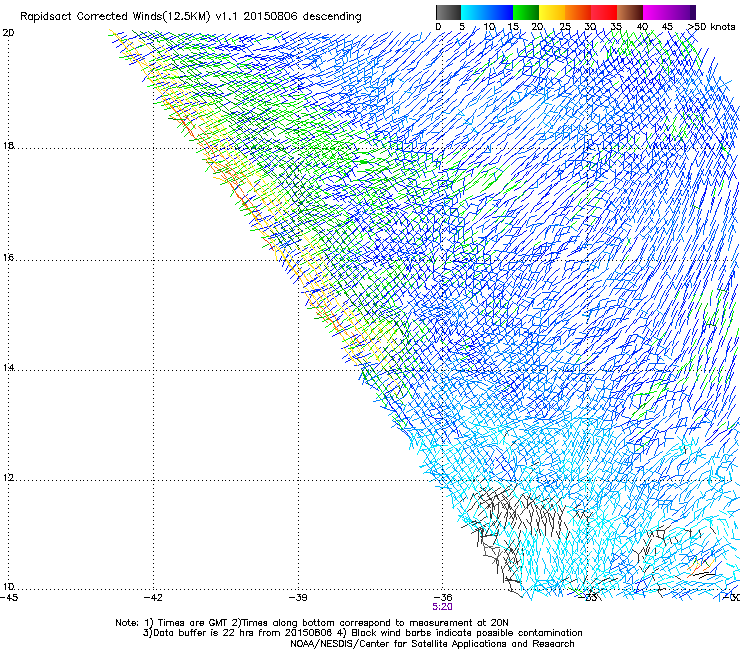Click the latitude '14' label on left axis
This screenshot has height=650, width=740.
(x=8, y=368)
